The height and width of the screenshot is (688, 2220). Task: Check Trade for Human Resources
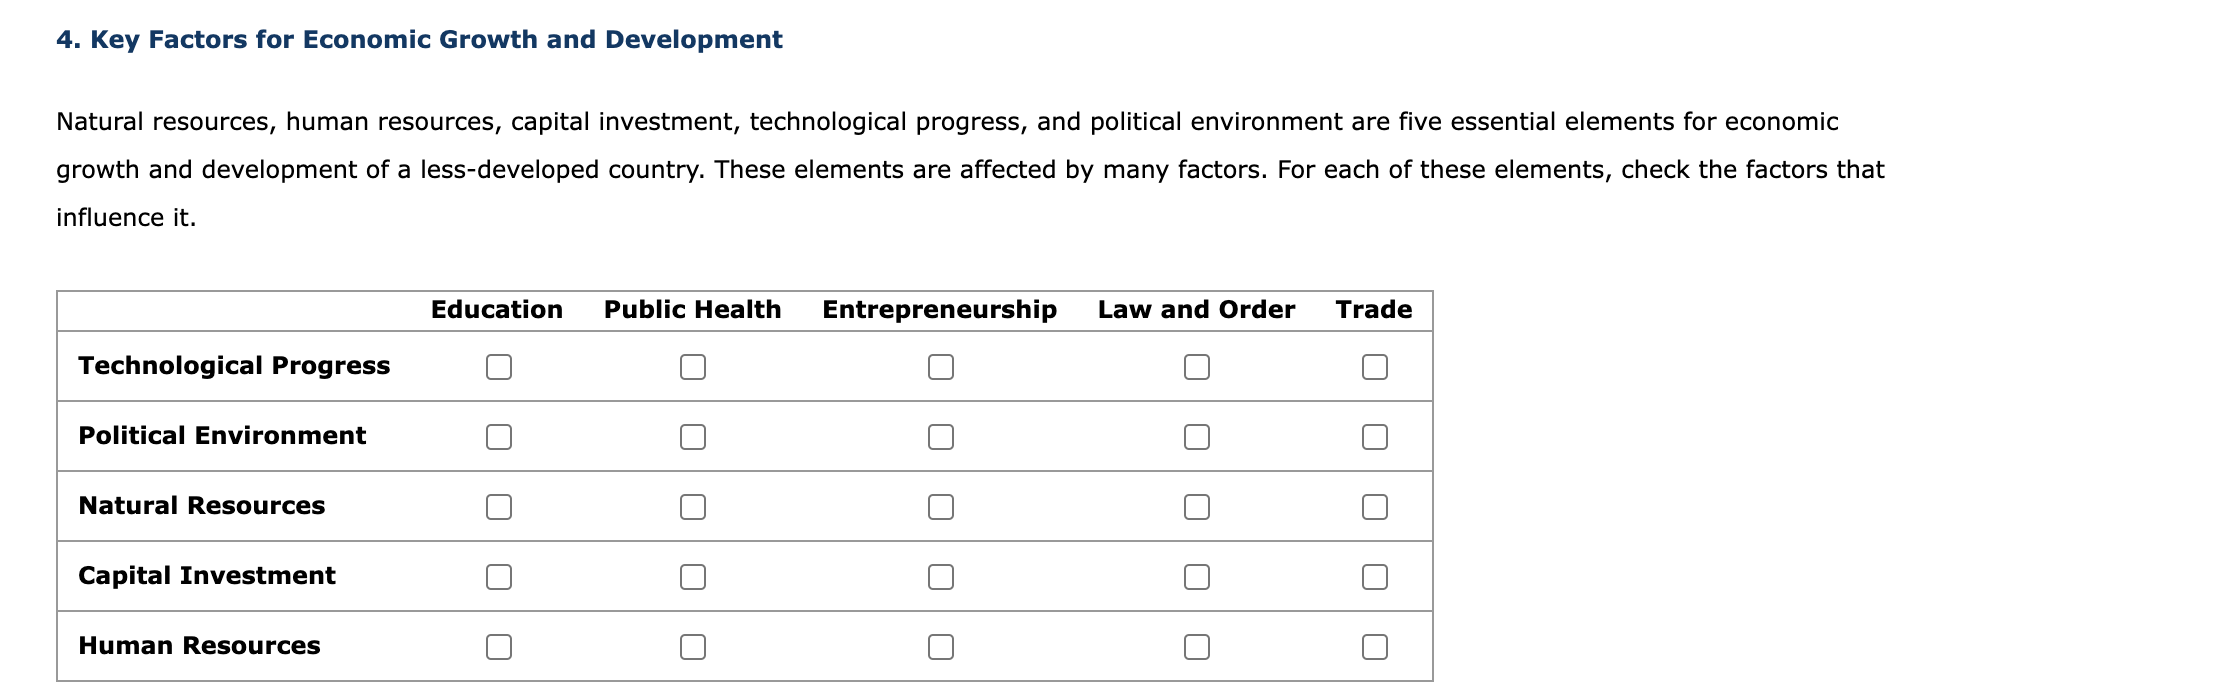tap(1374, 647)
